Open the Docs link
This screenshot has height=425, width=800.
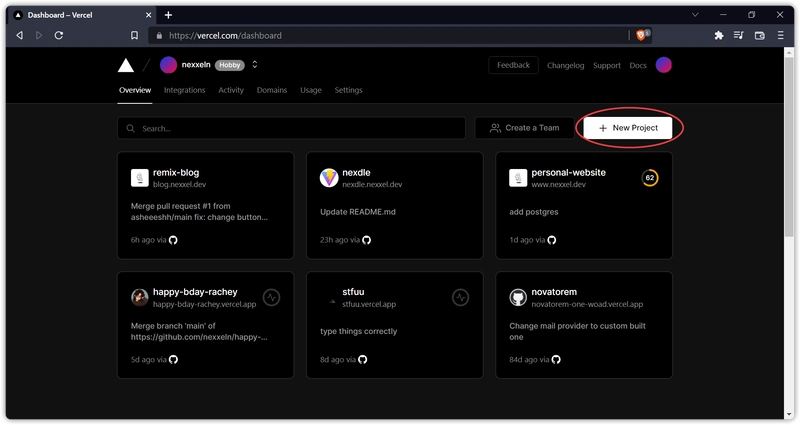tap(638, 65)
